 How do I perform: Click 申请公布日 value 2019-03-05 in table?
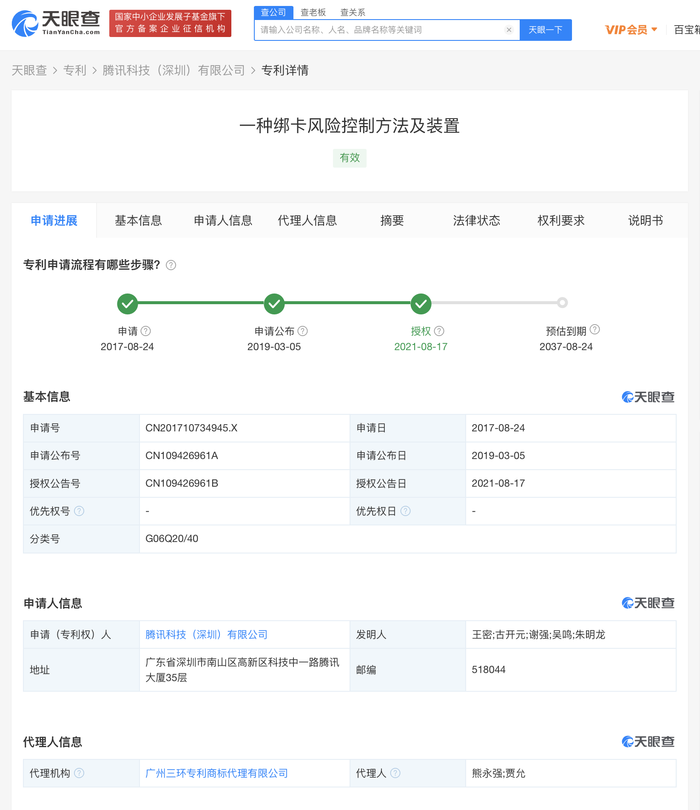pyautogui.click(x=498, y=456)
